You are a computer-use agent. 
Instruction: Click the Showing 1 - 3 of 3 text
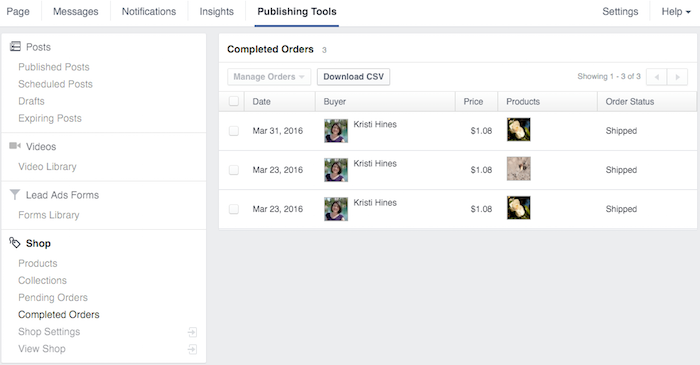point(609,76)
